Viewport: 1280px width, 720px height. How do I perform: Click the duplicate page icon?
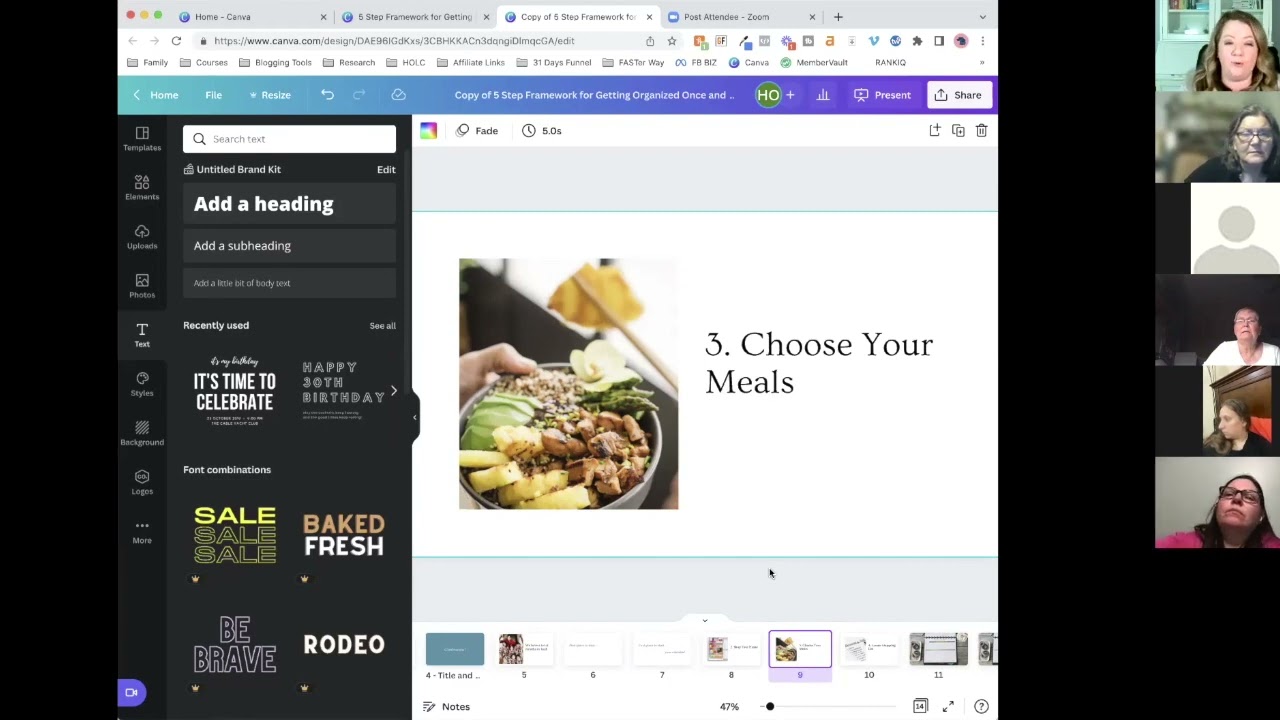click(x=958, y=131)
